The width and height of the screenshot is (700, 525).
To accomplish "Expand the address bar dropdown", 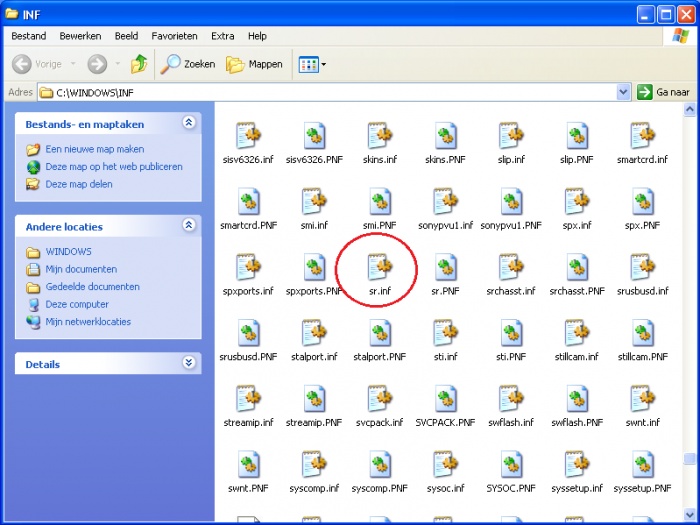I will 623,92.
